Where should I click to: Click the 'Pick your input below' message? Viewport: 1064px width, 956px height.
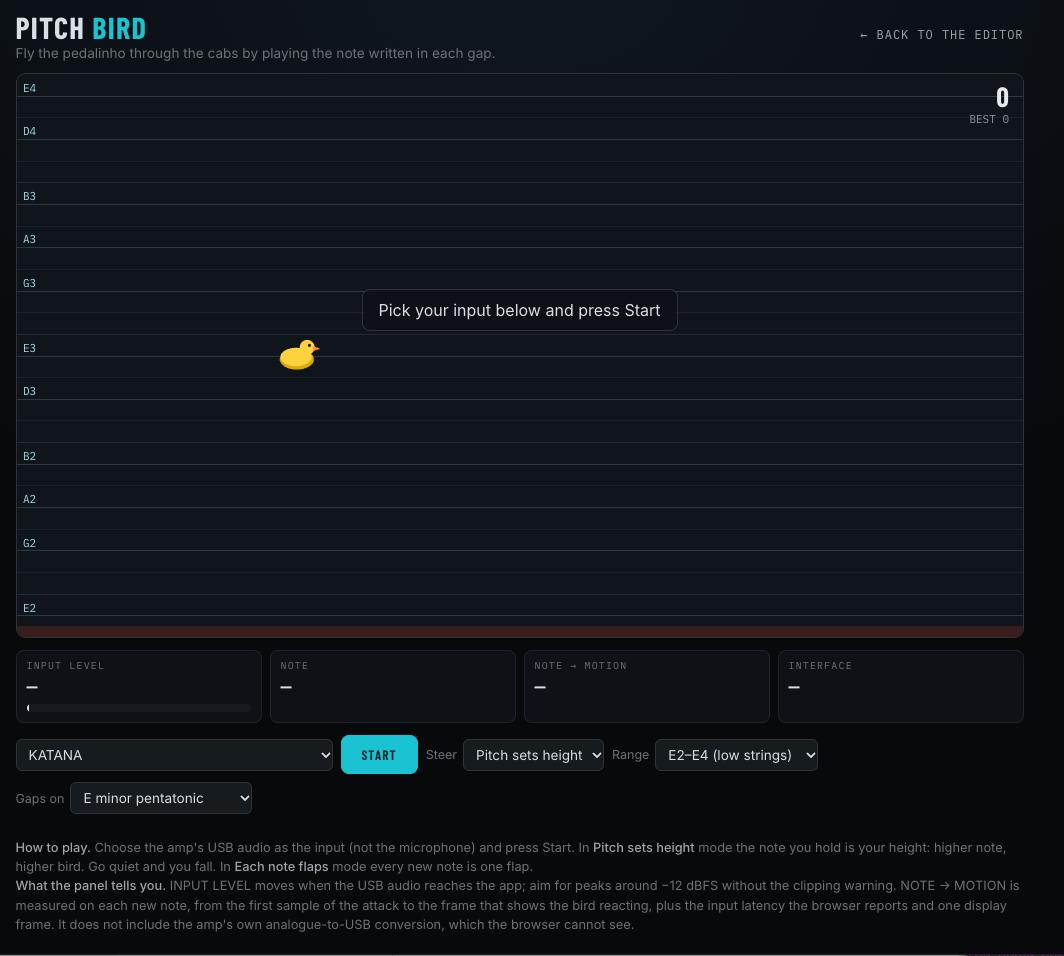coord(520,310)
